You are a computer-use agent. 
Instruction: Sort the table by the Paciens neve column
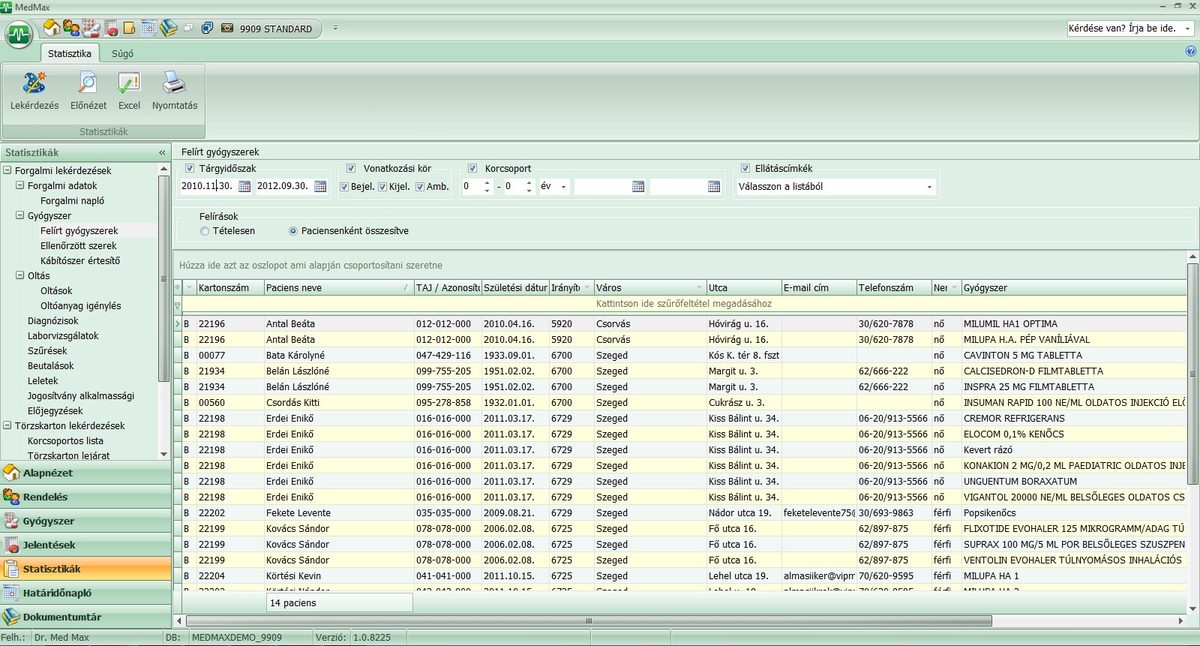coord(338,288)
